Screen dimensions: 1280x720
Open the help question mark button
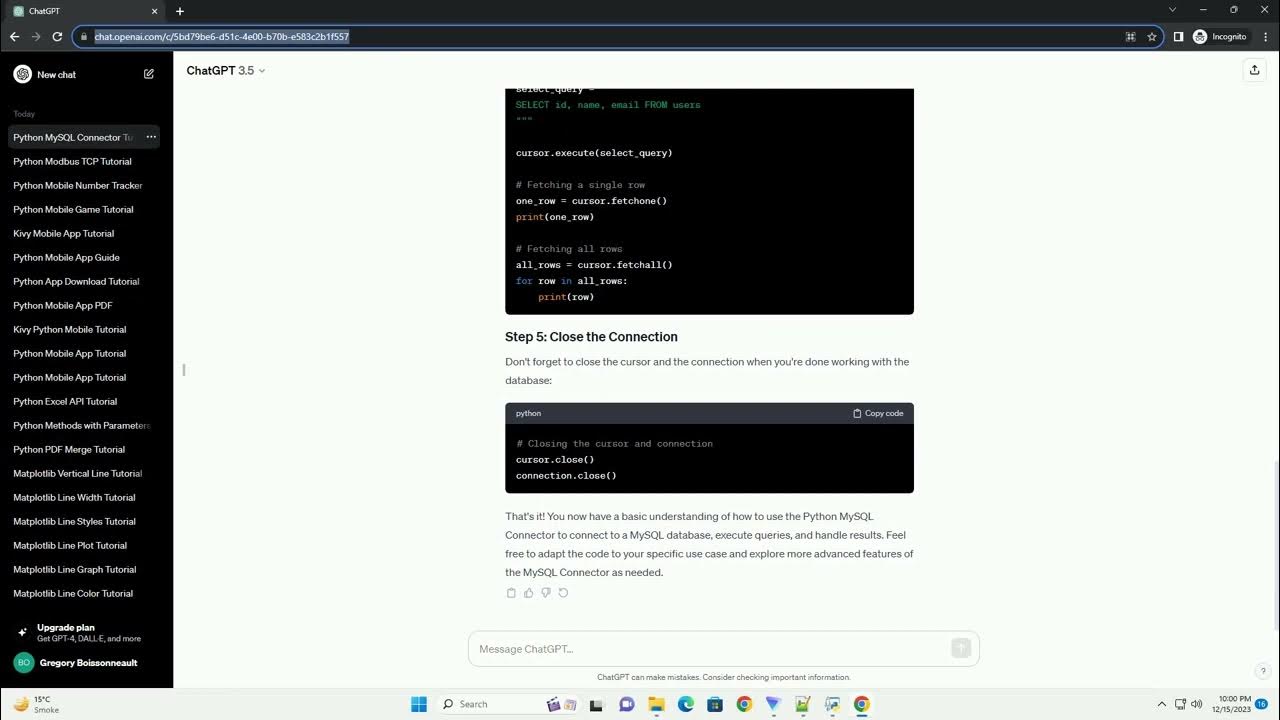tap(1263, 671)
